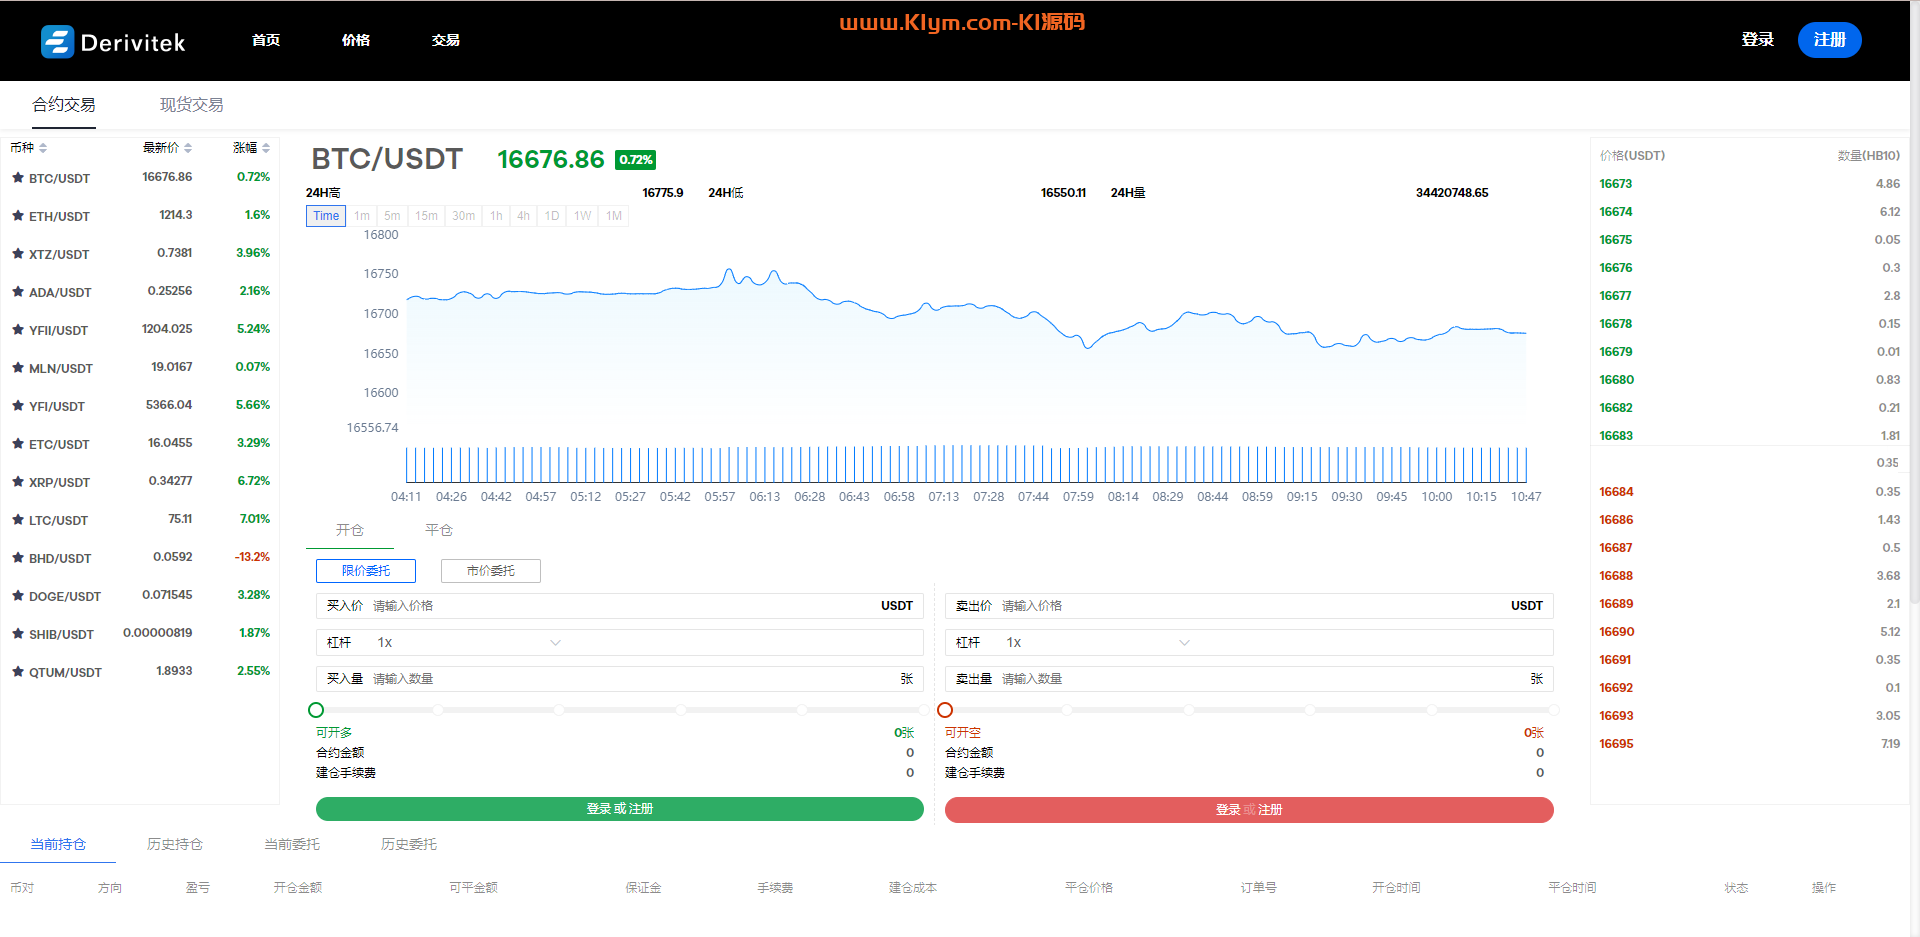Click the blue 注册 button
This screenshot has width=1920, height=937.
click(x=1829, y=40)
